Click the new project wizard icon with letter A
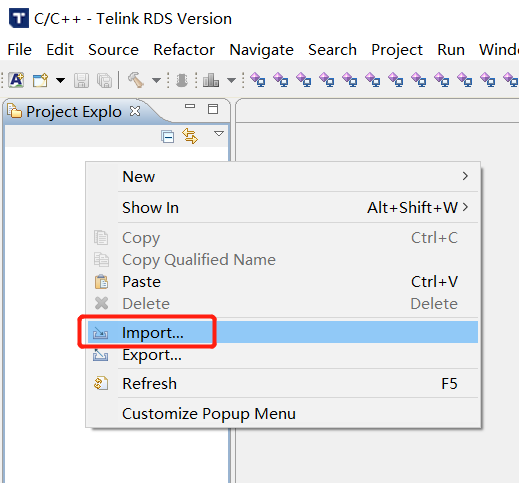The image size is (519, 483). pos(16,80)
